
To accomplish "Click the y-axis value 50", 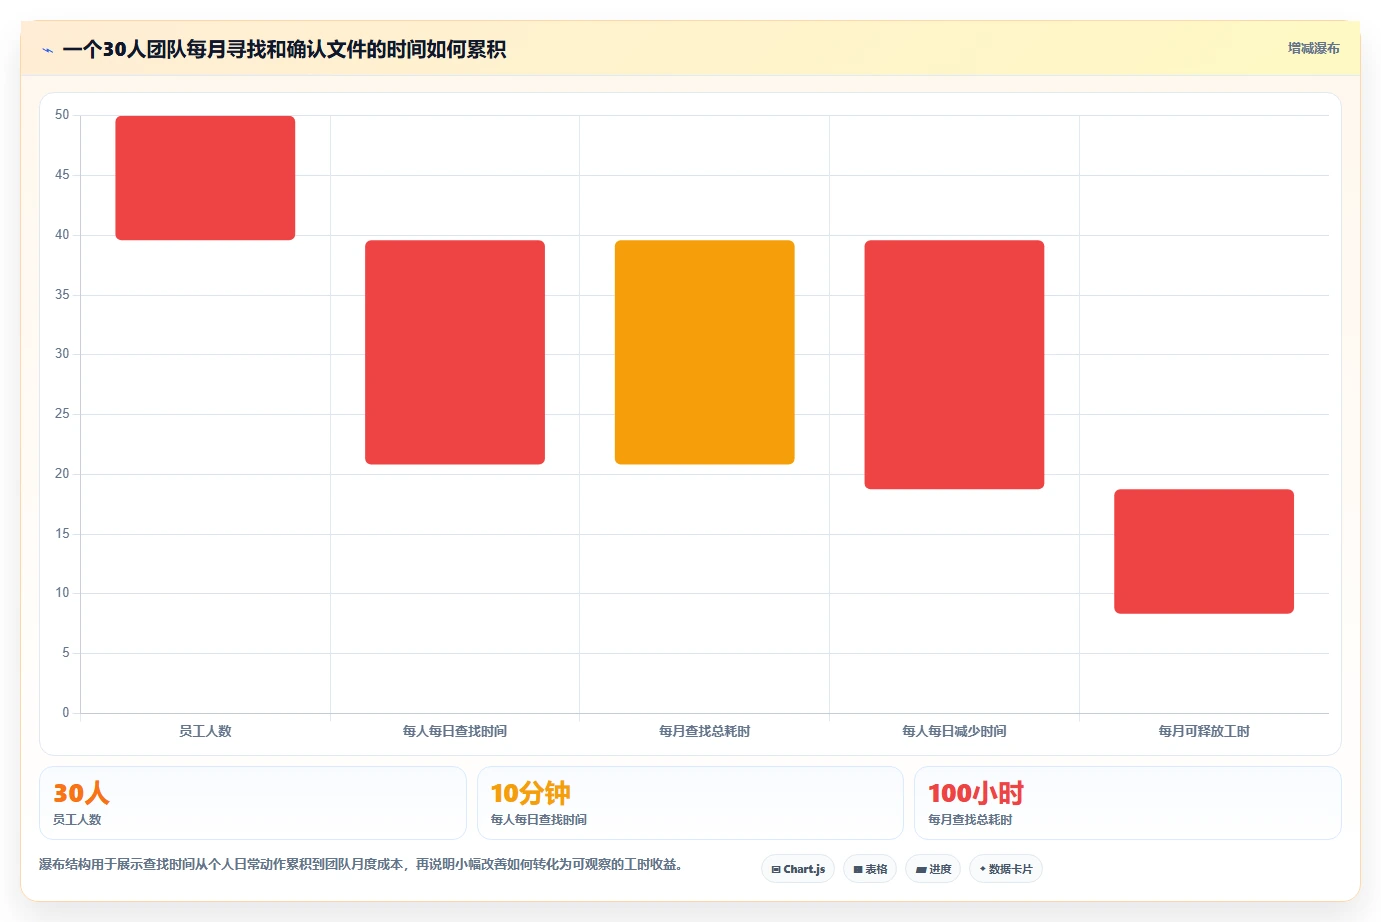I will (62, 115).
